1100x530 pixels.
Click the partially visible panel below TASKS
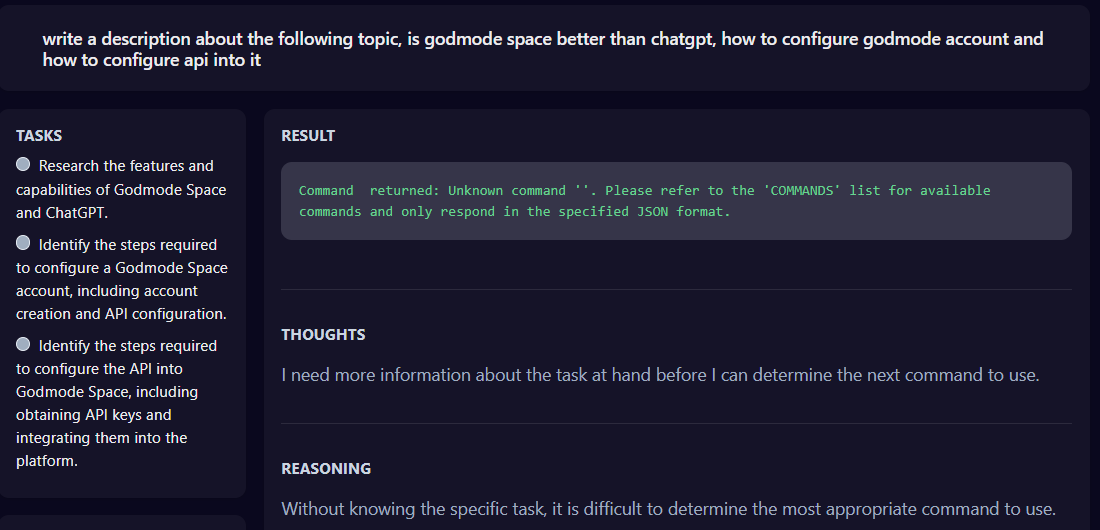click(x=123, y=523)
